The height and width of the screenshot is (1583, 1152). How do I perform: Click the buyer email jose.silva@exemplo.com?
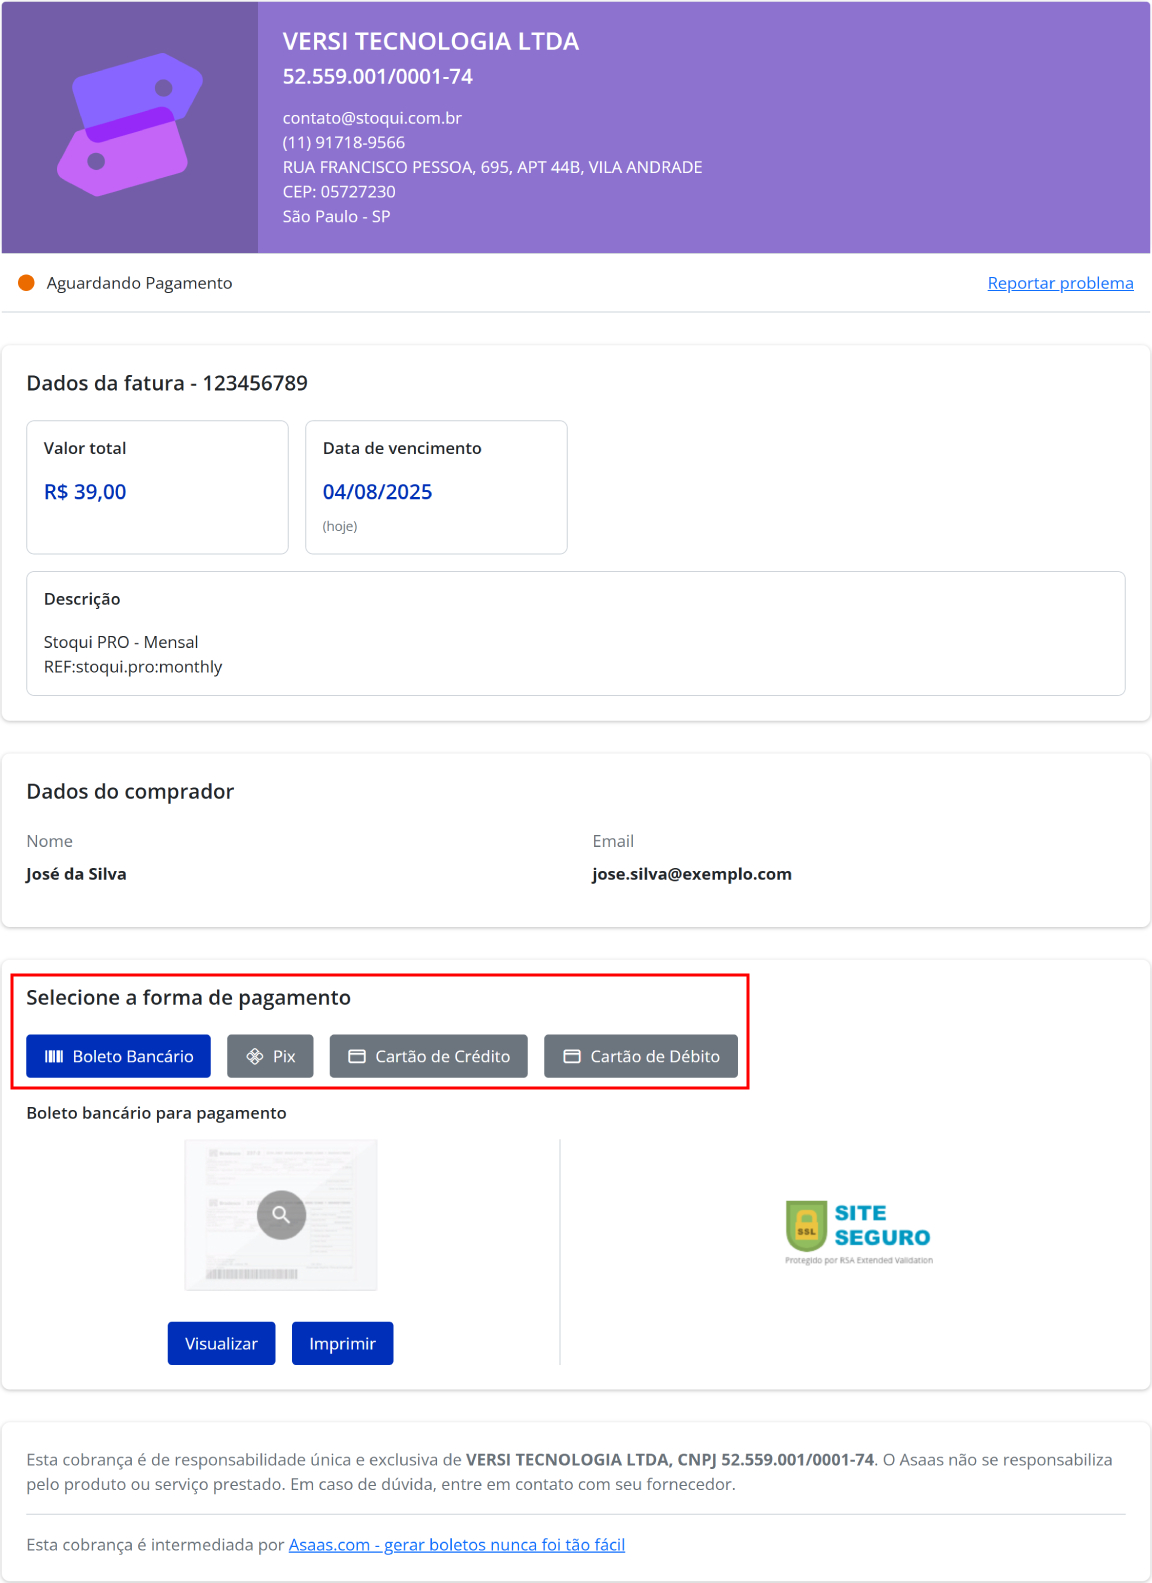[x=691, y=874]
